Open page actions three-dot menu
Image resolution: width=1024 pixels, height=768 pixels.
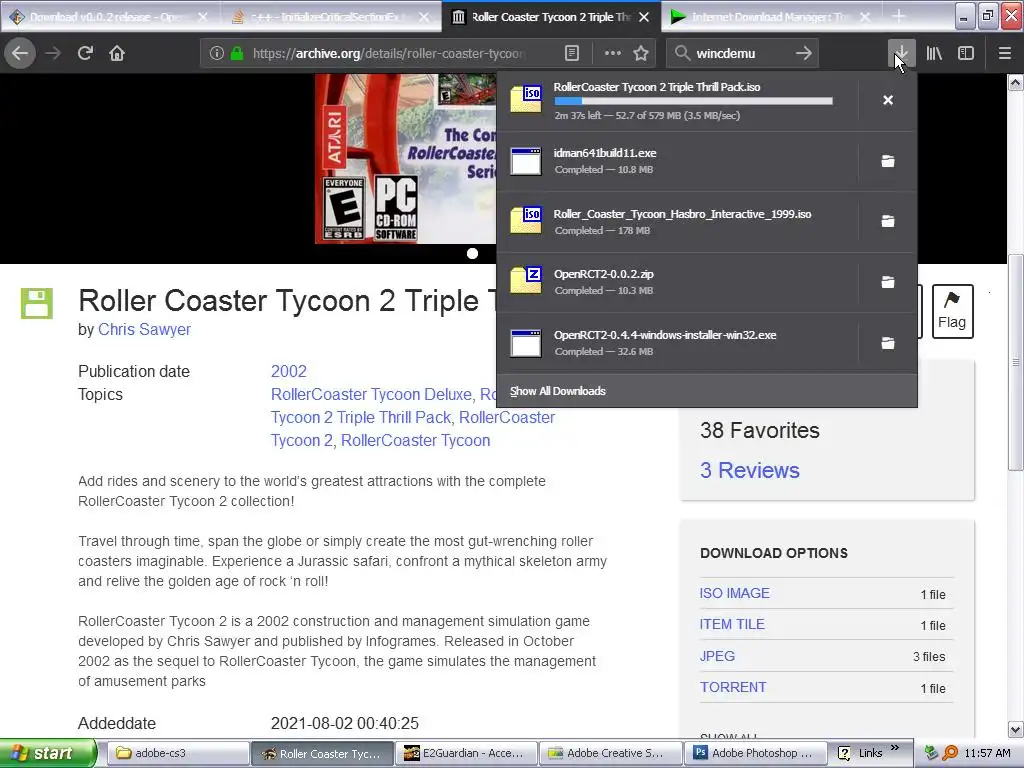(x=613, y=53)
